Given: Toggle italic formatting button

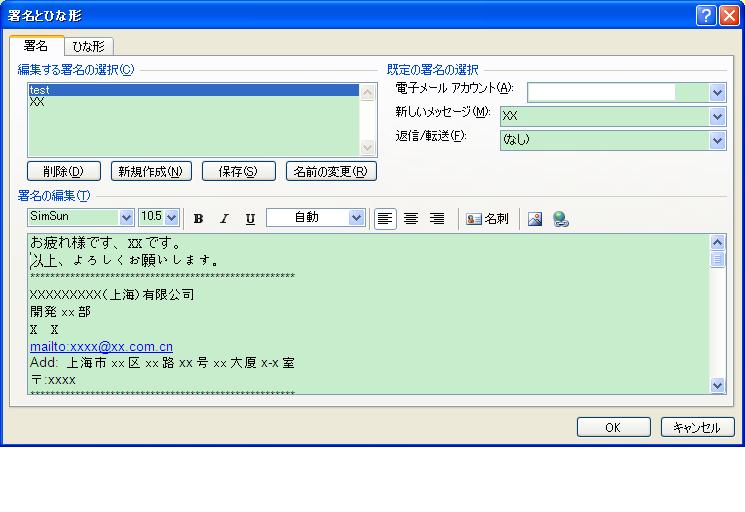Looking at the screenshot, I should click(x=224, y=218).
